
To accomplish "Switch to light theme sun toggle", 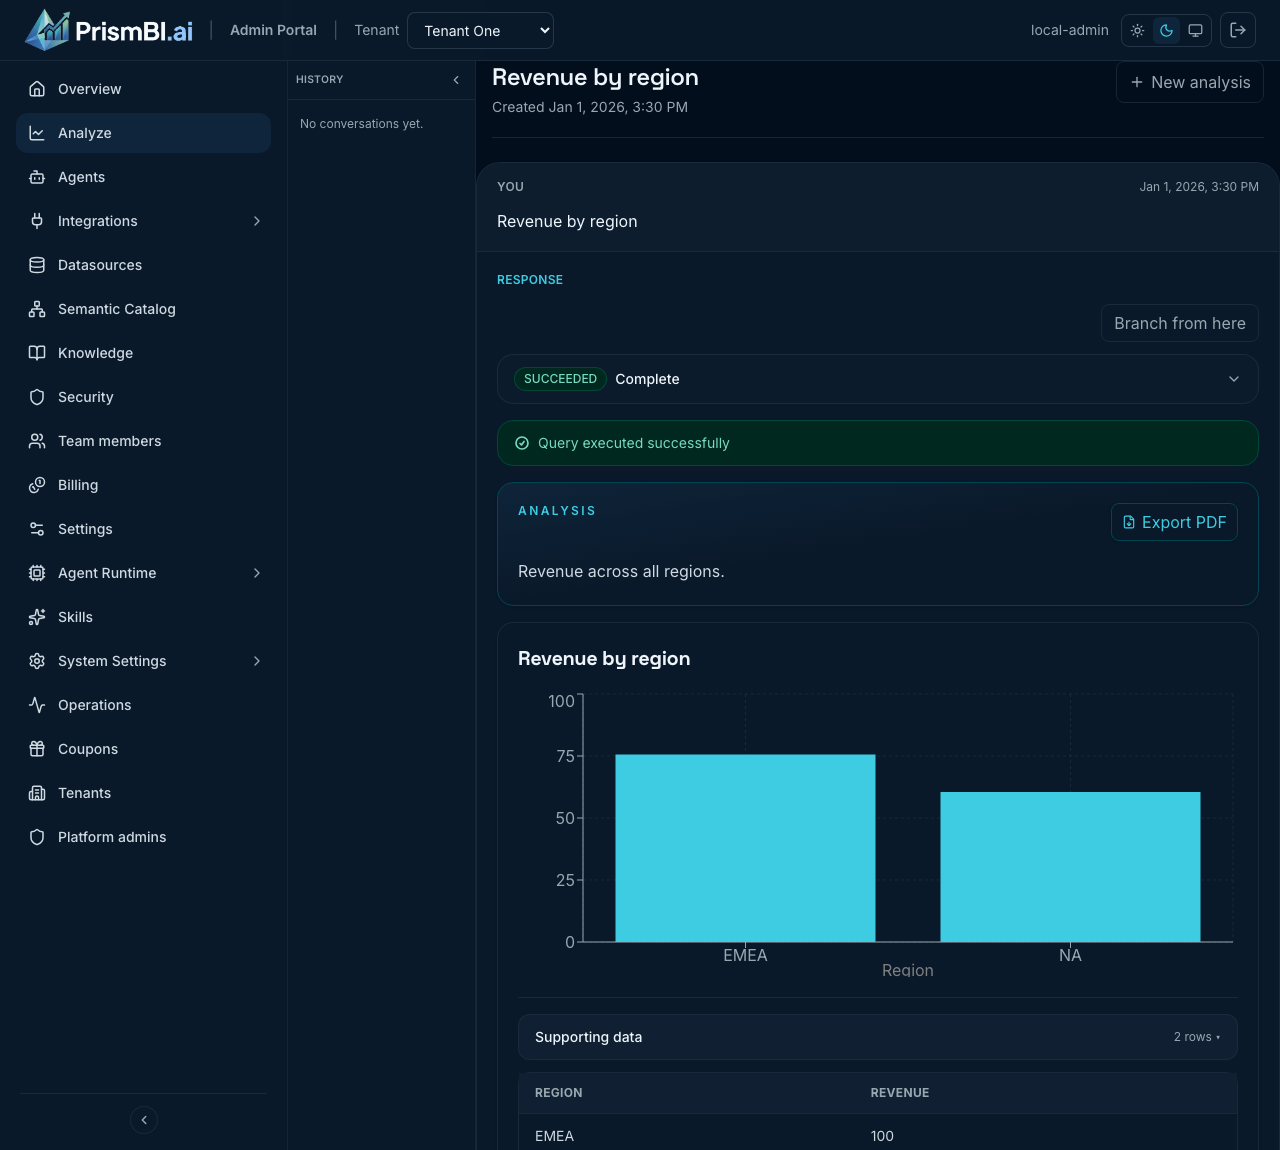I will click(1138, 31).
